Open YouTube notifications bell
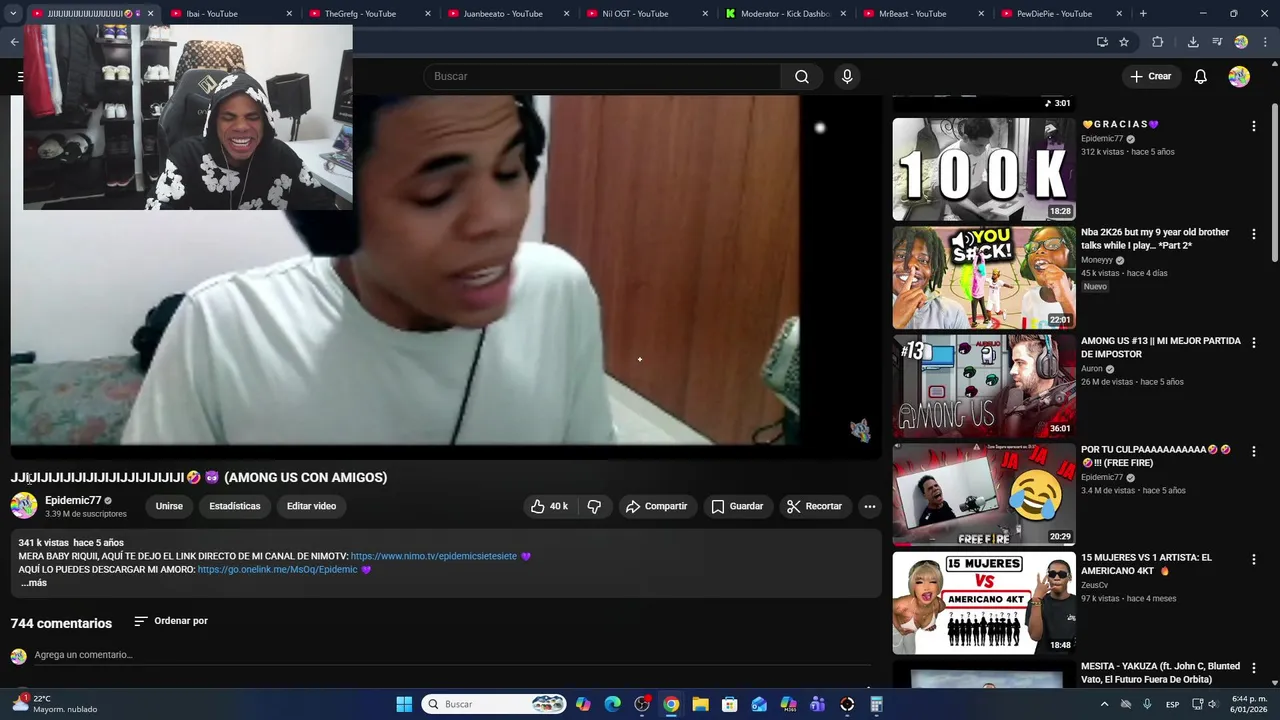The image size is (1280, 720). pyautogui.click(x=1201, y=77)
